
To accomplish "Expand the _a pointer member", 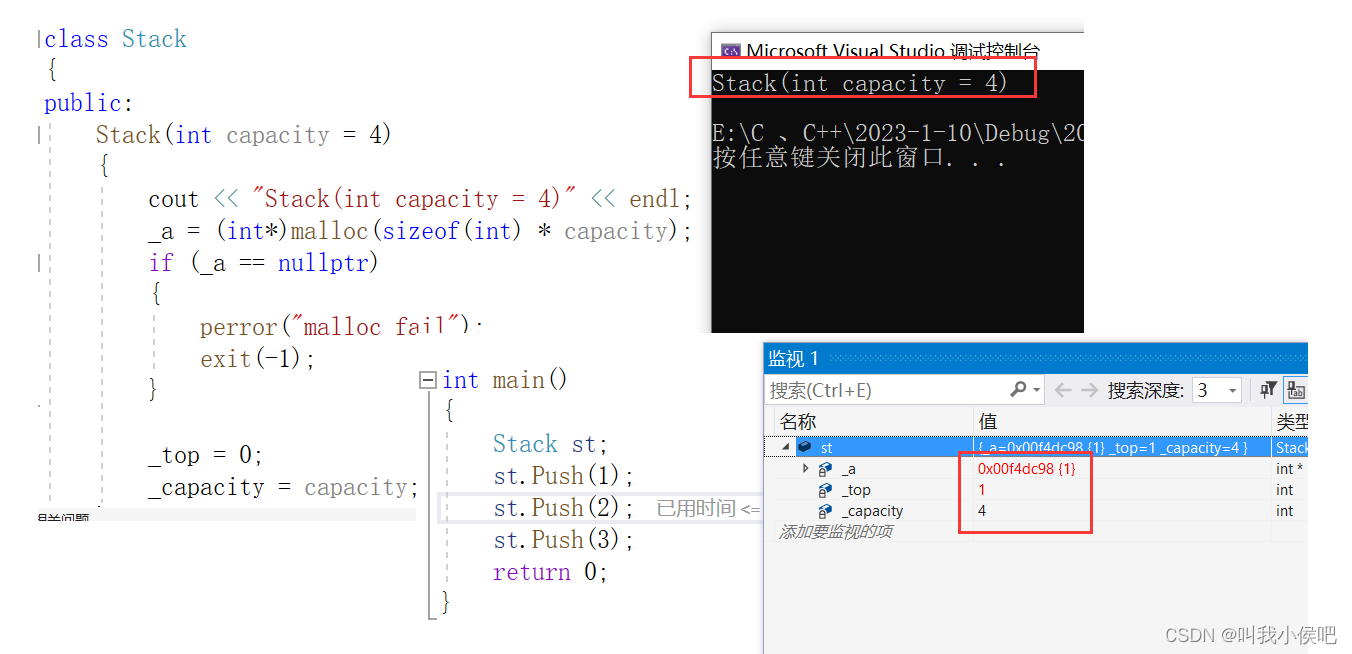I will coord(806,468).
